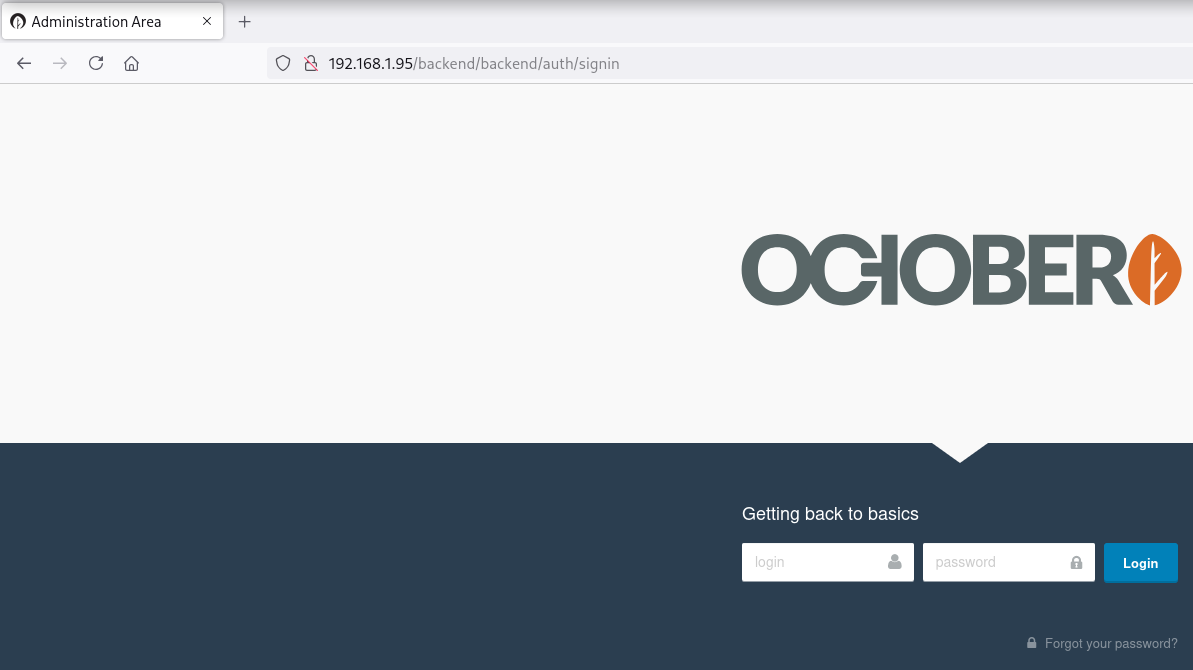
Task: Focus the password input field
Action: pos(995,562)
